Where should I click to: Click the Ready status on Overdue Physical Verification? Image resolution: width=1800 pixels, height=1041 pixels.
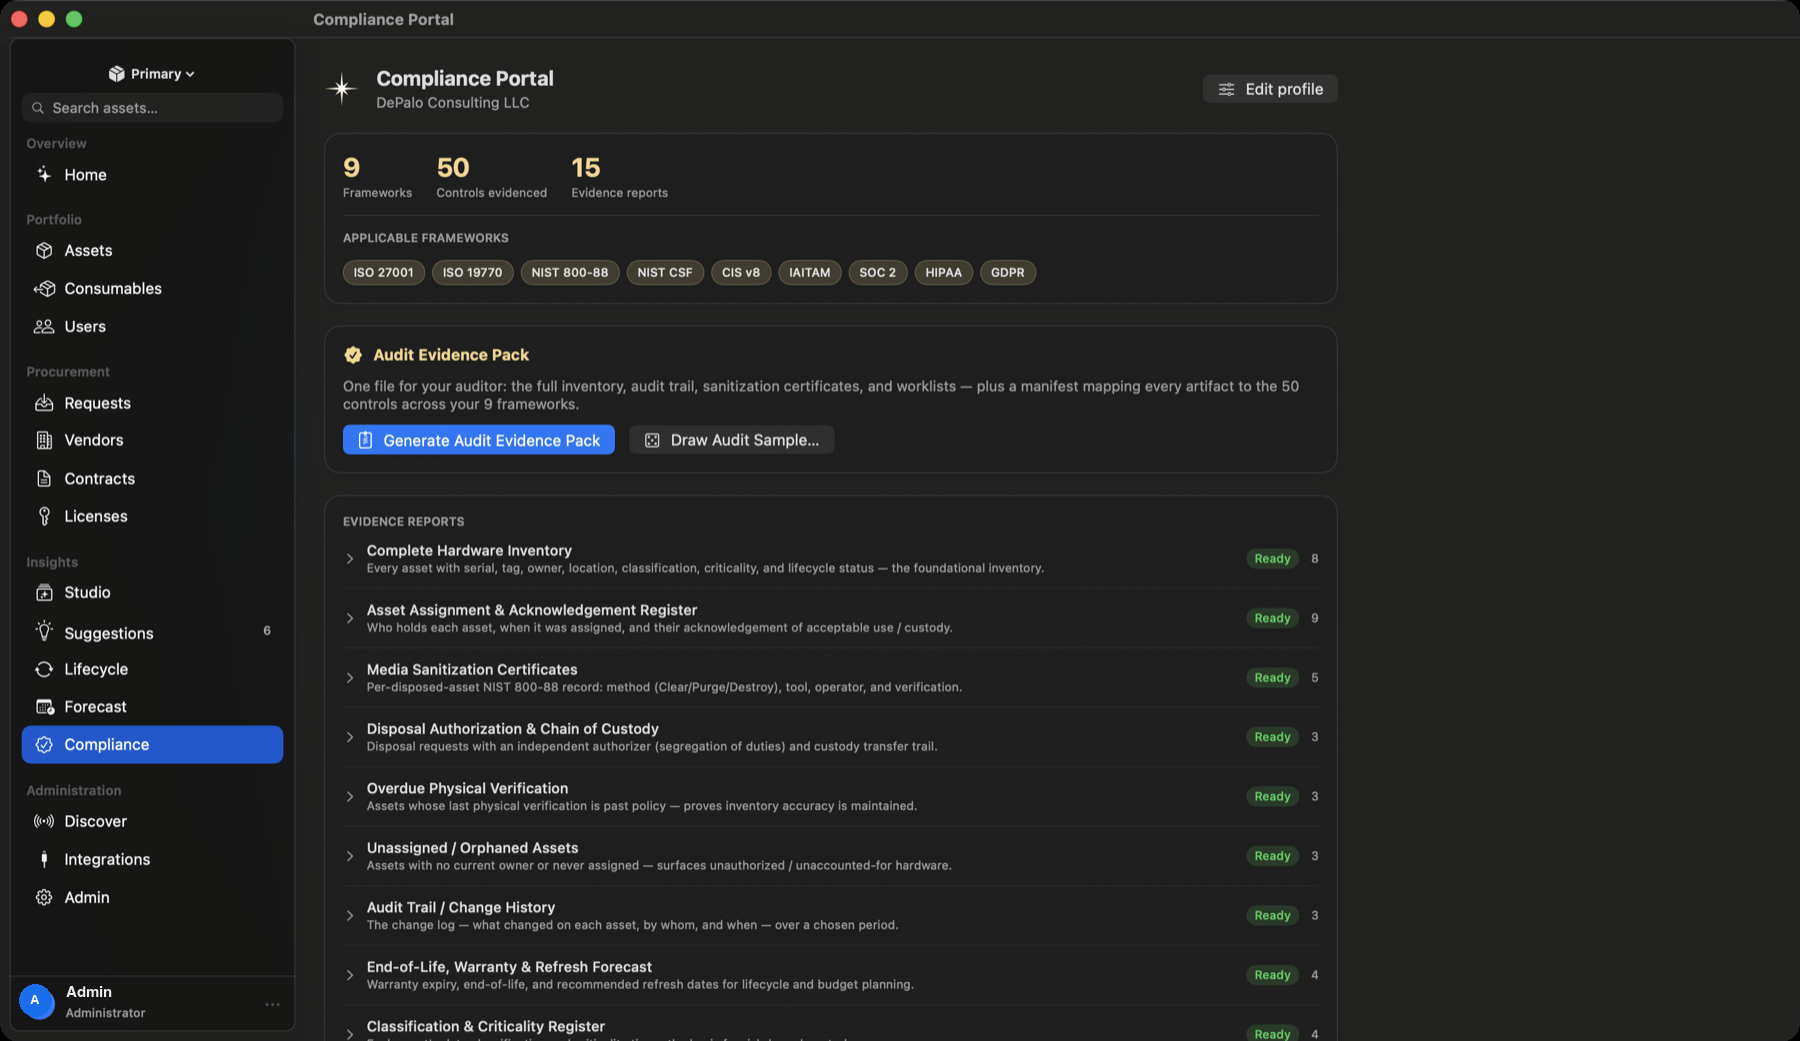[1272, 797]
